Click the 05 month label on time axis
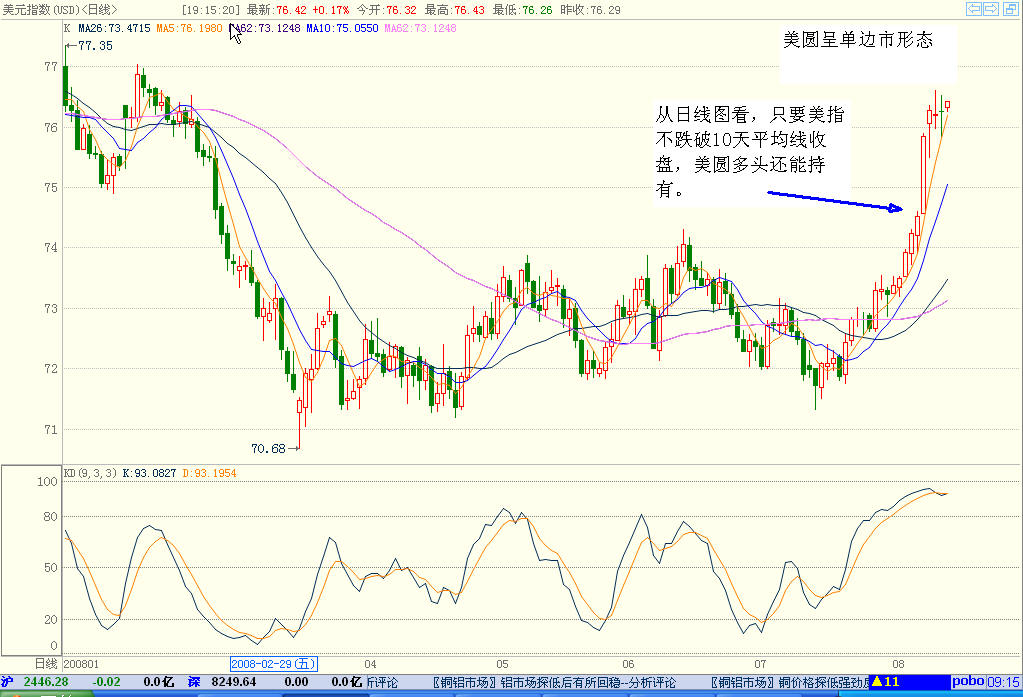This screenshot has height=697, width=1023. 502,664
